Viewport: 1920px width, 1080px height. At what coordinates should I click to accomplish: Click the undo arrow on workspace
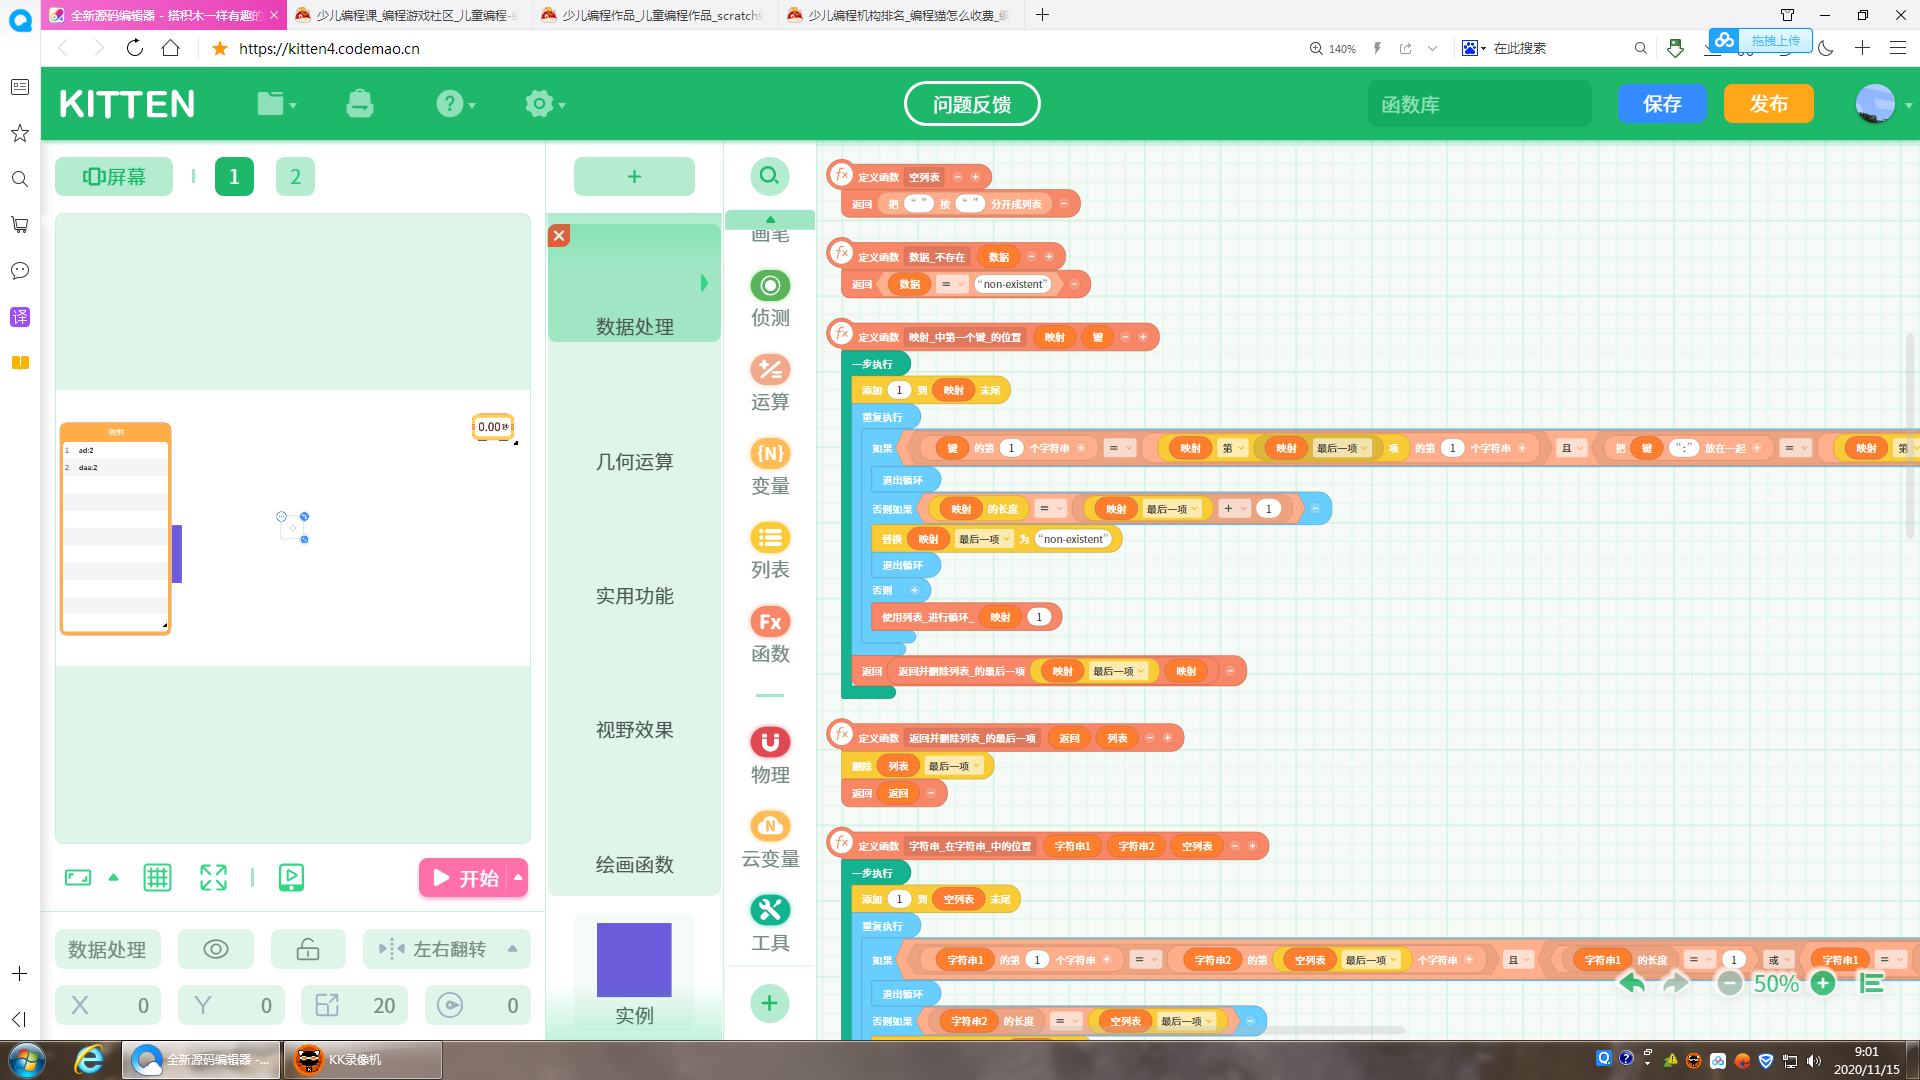click(1632, 983)
